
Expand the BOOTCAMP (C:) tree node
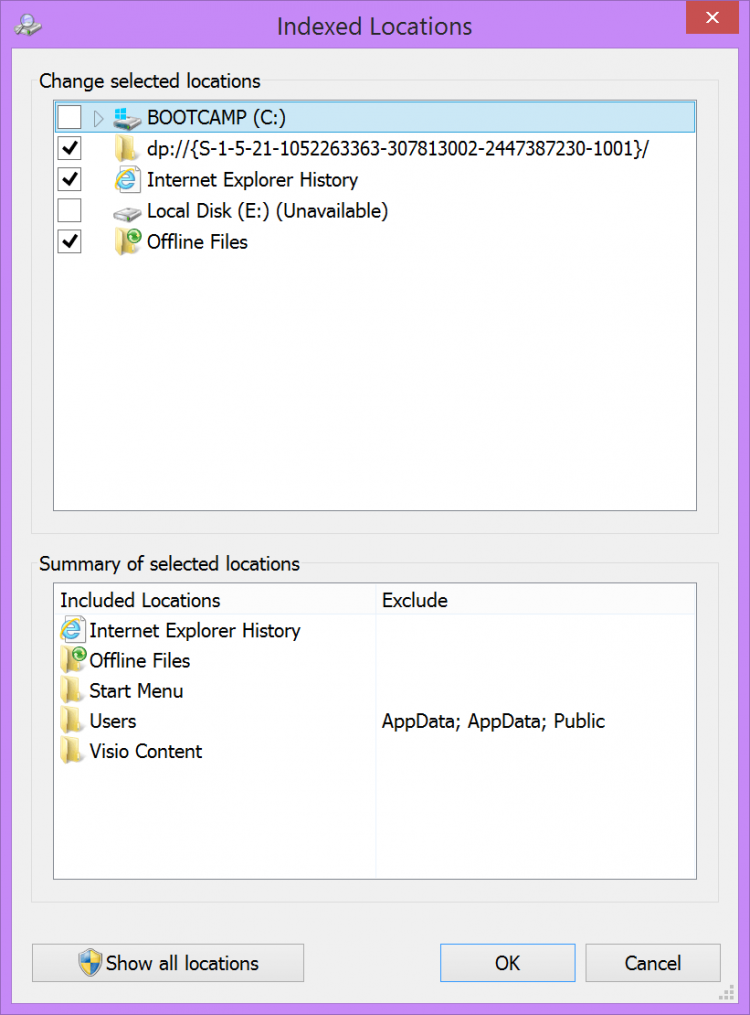(x=98, y=118)
